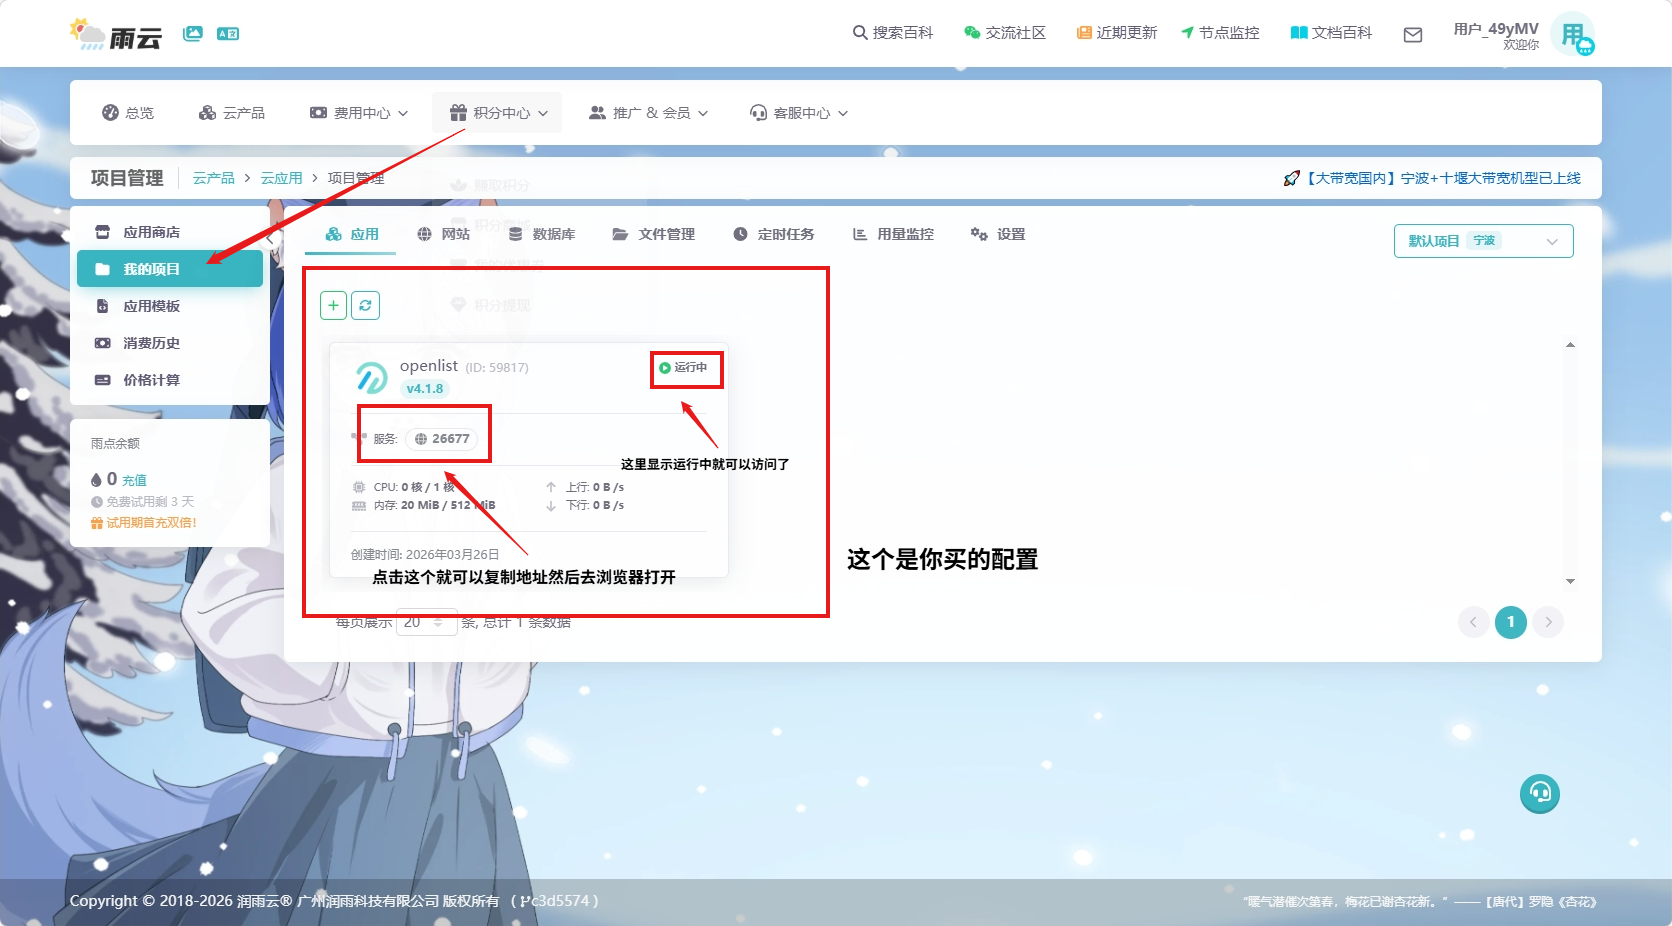The width and height of the screenshot is (1672, 926).
Task: Go to 总览 overview
Action: click(128, 113)
